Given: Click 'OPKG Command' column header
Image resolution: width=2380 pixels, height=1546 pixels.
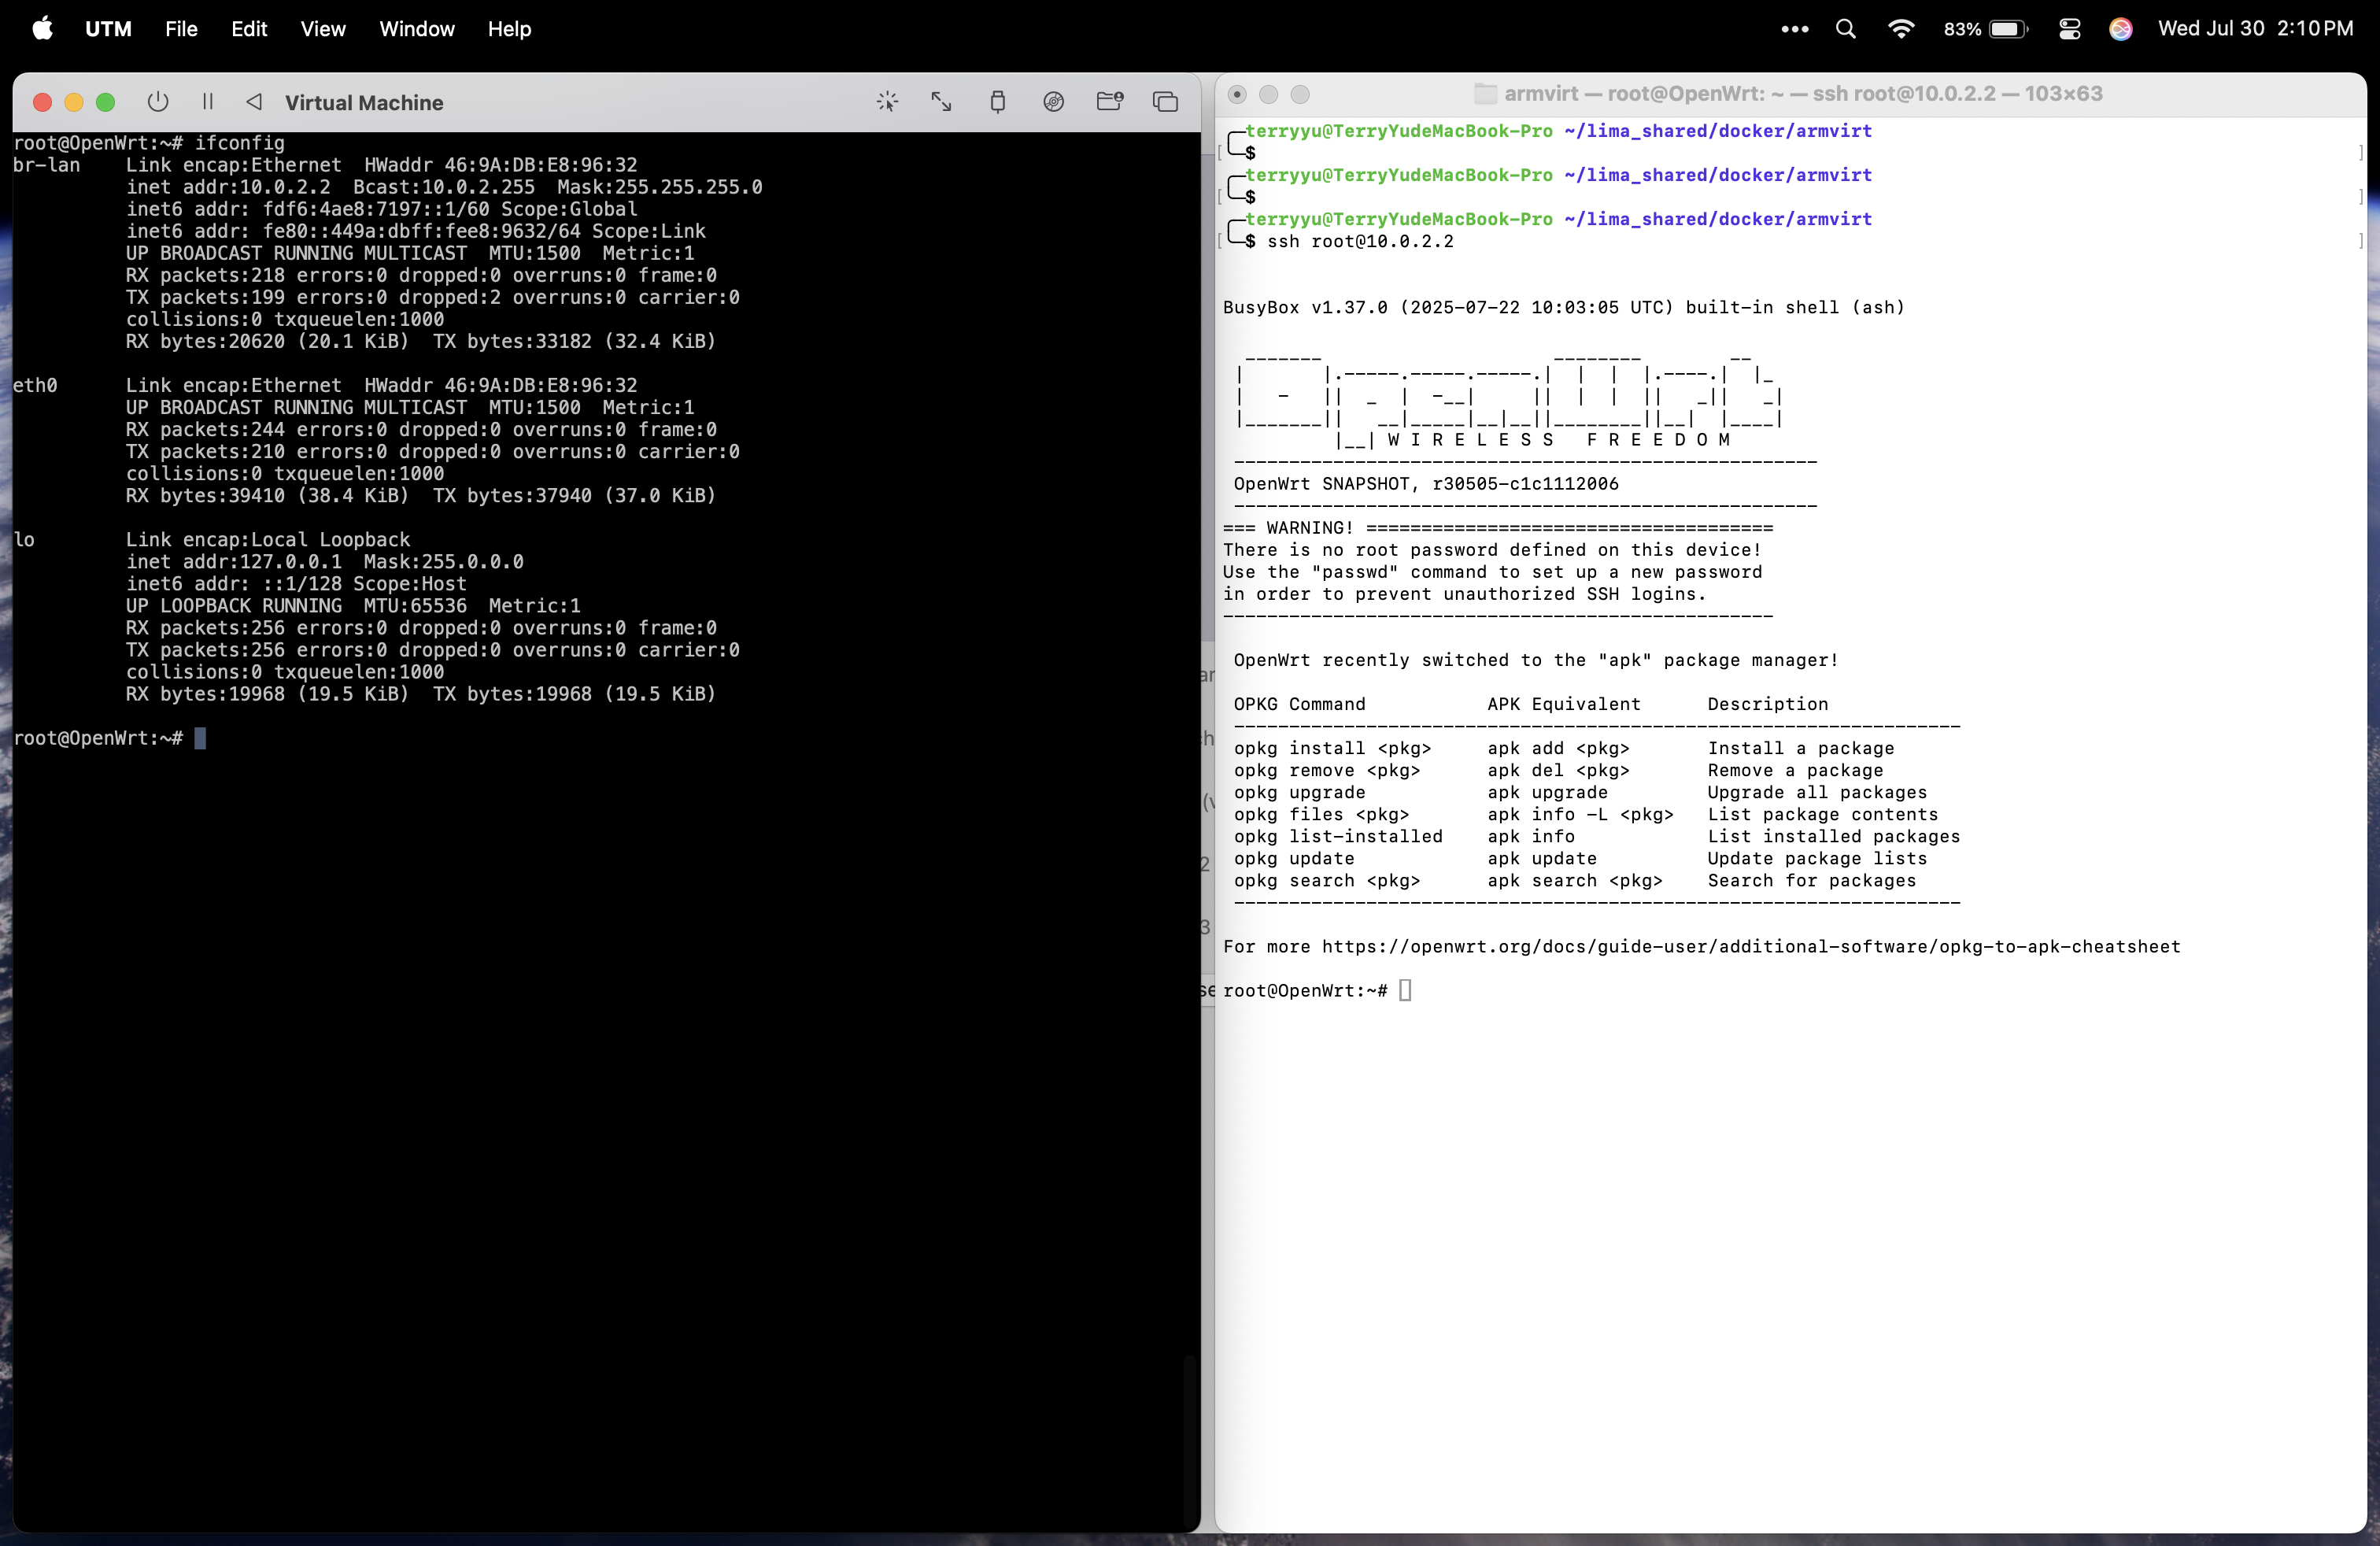Looking at the screenshot, I should coord(1299,705).
